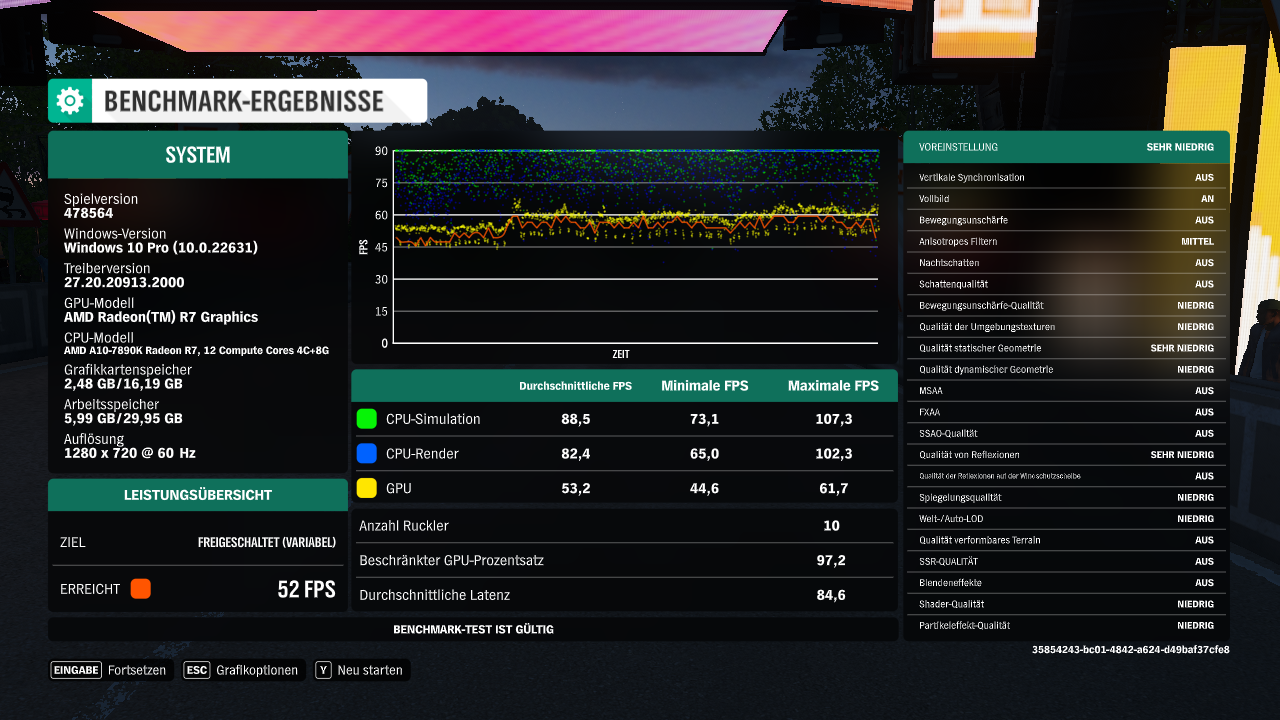Select the LEISTUNGSÜBERSICHT panel header

pos(197,494)
